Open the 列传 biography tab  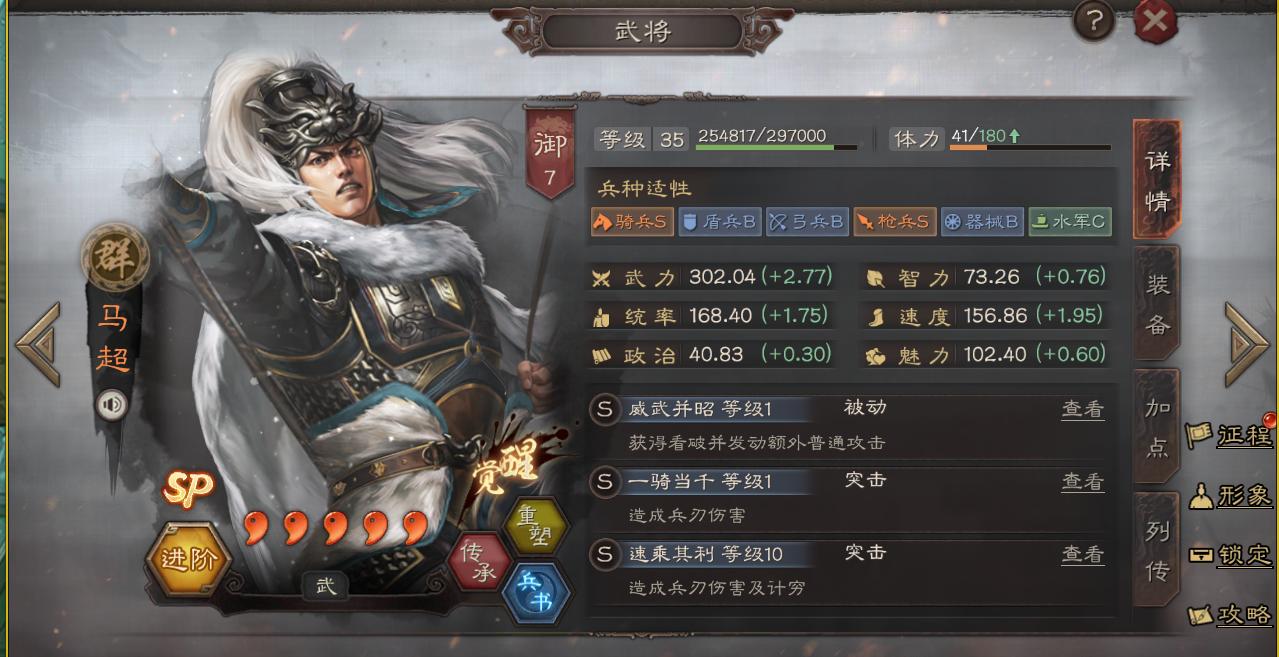[1157, 550]
